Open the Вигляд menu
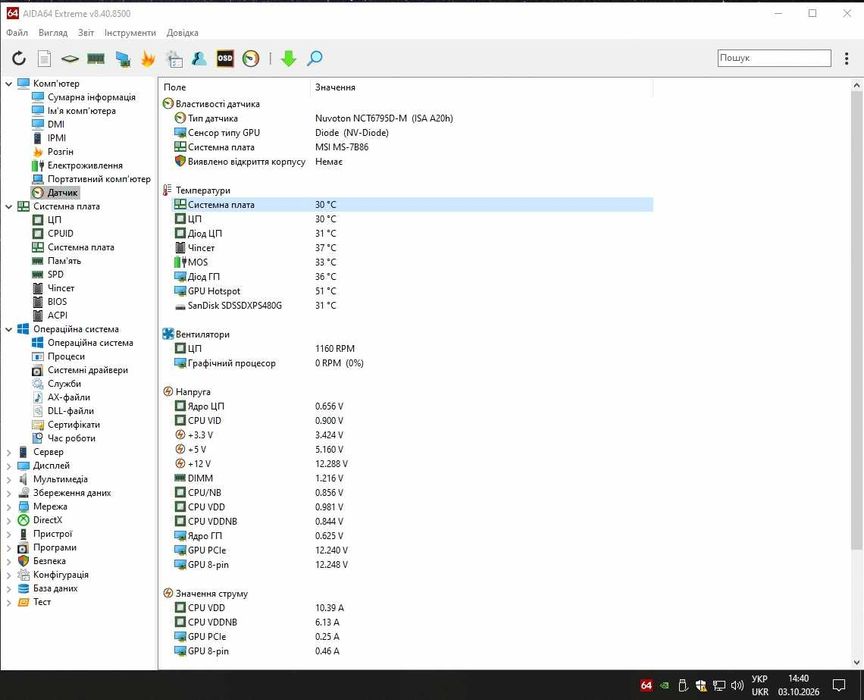This screenshot has height=700, width=864. click(x=53, y=33)
